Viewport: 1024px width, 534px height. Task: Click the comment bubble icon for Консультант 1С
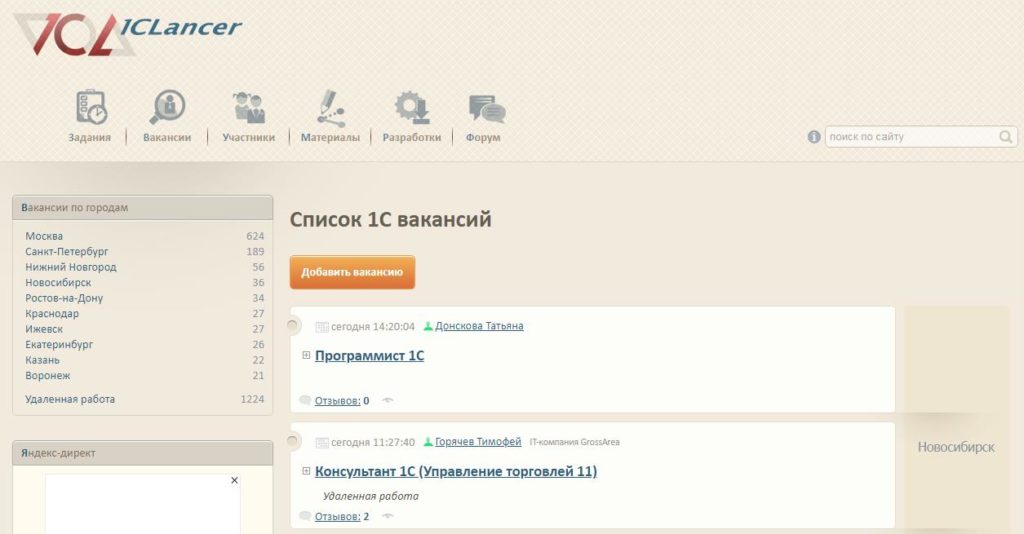click(x=305, y=516)
